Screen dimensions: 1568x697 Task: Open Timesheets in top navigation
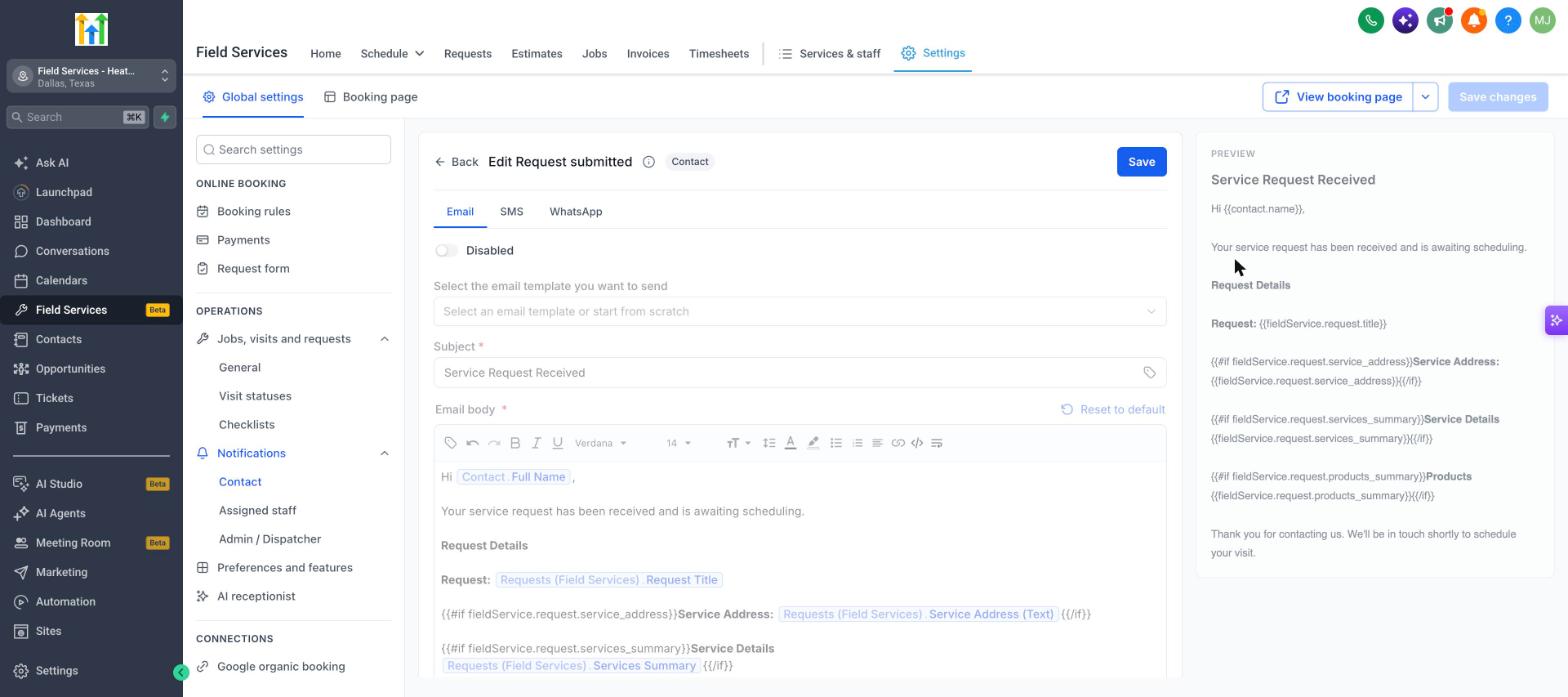point(719,54)
